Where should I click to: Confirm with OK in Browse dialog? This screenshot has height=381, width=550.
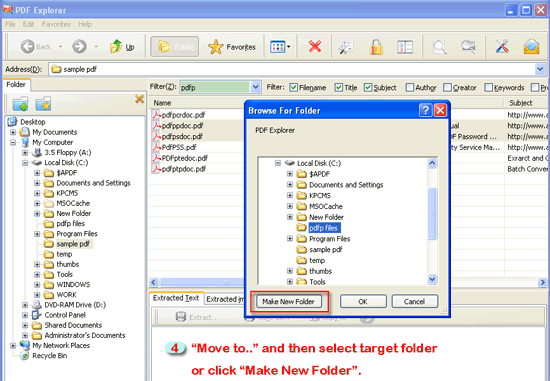coord(363,302)
